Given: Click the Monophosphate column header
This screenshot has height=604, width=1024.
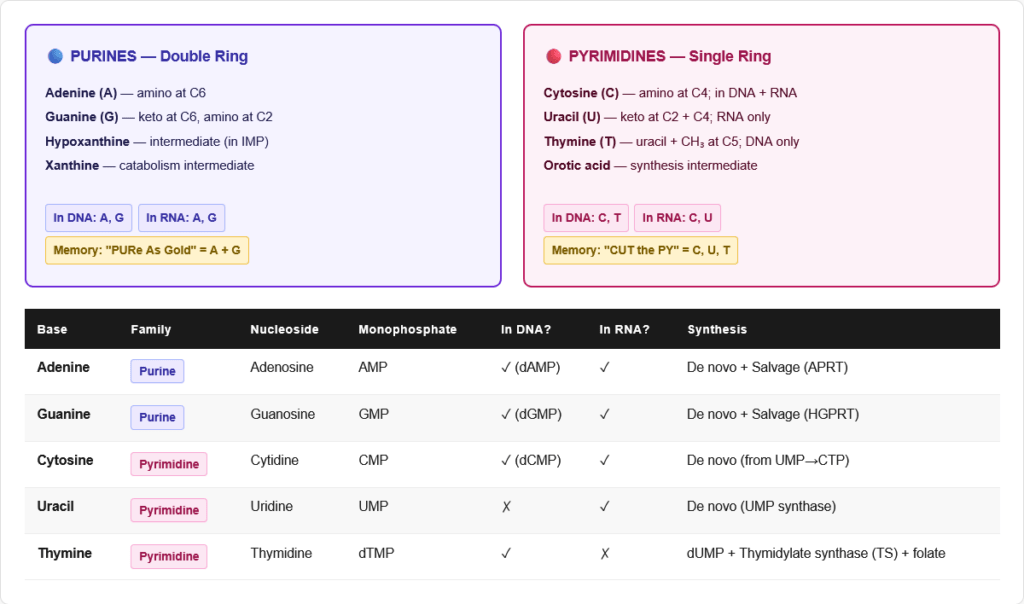Looking at the screenshot, I should pyautogui.click(x=407, y=329).
